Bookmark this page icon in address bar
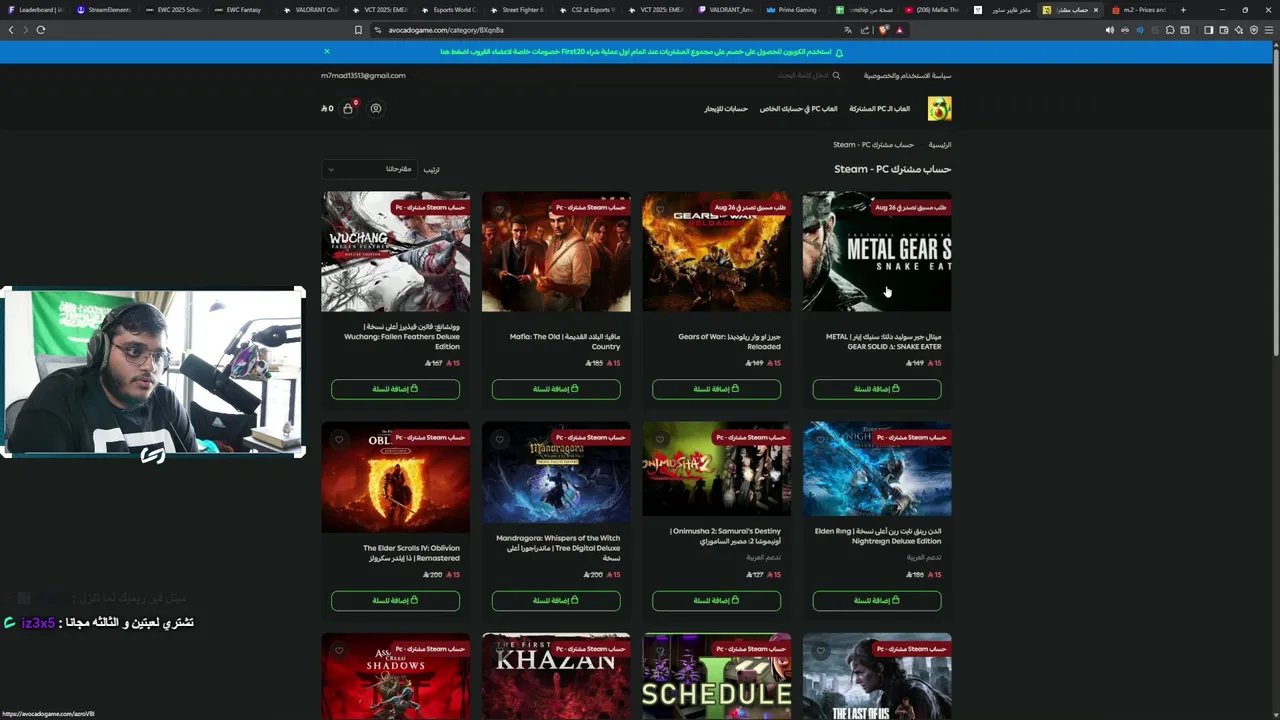This screenshot has height=720, width=1280. tap(358, 30)
